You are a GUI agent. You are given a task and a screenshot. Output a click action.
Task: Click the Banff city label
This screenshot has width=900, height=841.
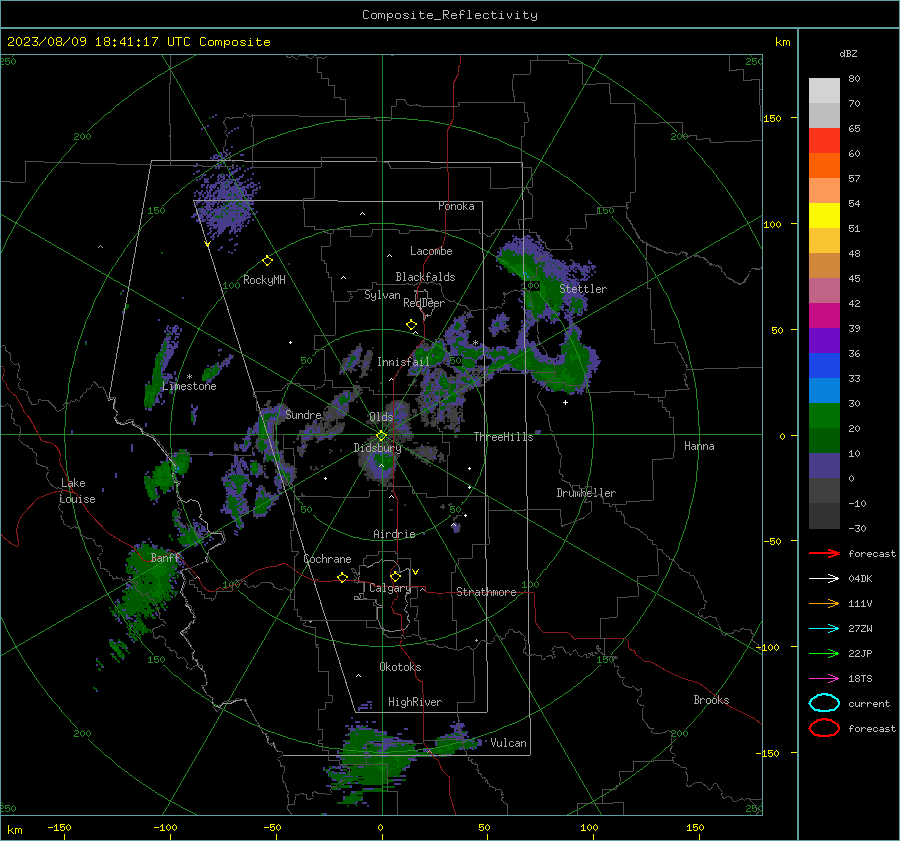point(165,557)
